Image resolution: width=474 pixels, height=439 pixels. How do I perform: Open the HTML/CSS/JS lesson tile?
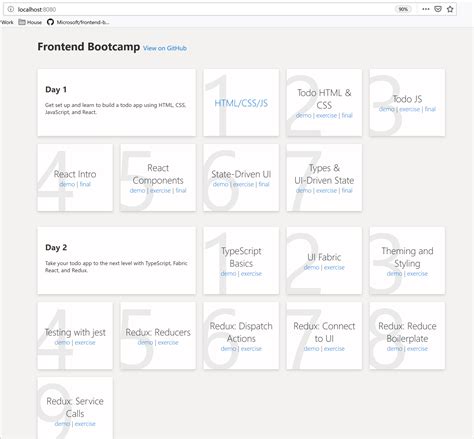coord(241,103)
